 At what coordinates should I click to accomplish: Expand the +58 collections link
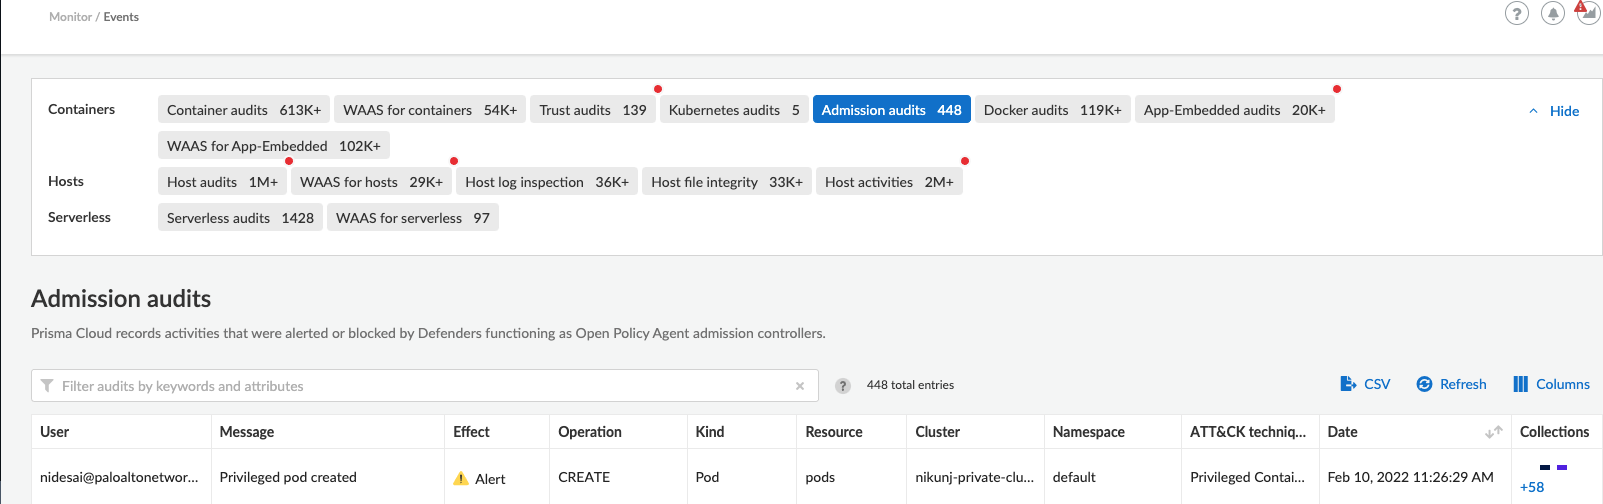point(1531,487)
